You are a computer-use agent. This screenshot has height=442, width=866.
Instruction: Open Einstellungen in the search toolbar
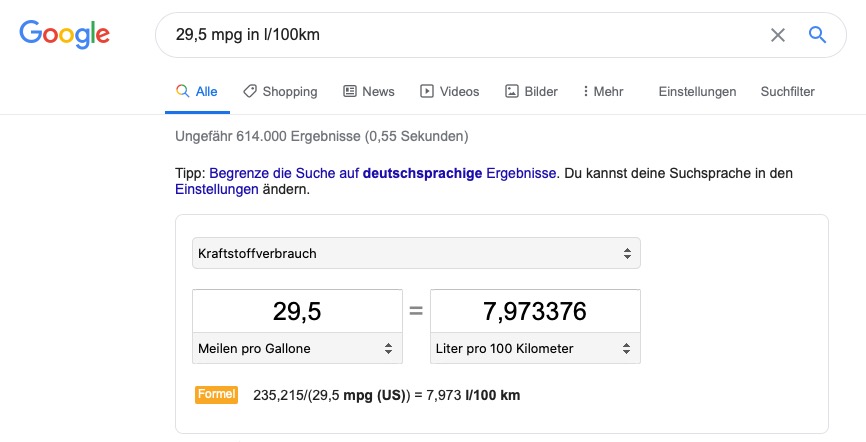(x=697, y=91)
